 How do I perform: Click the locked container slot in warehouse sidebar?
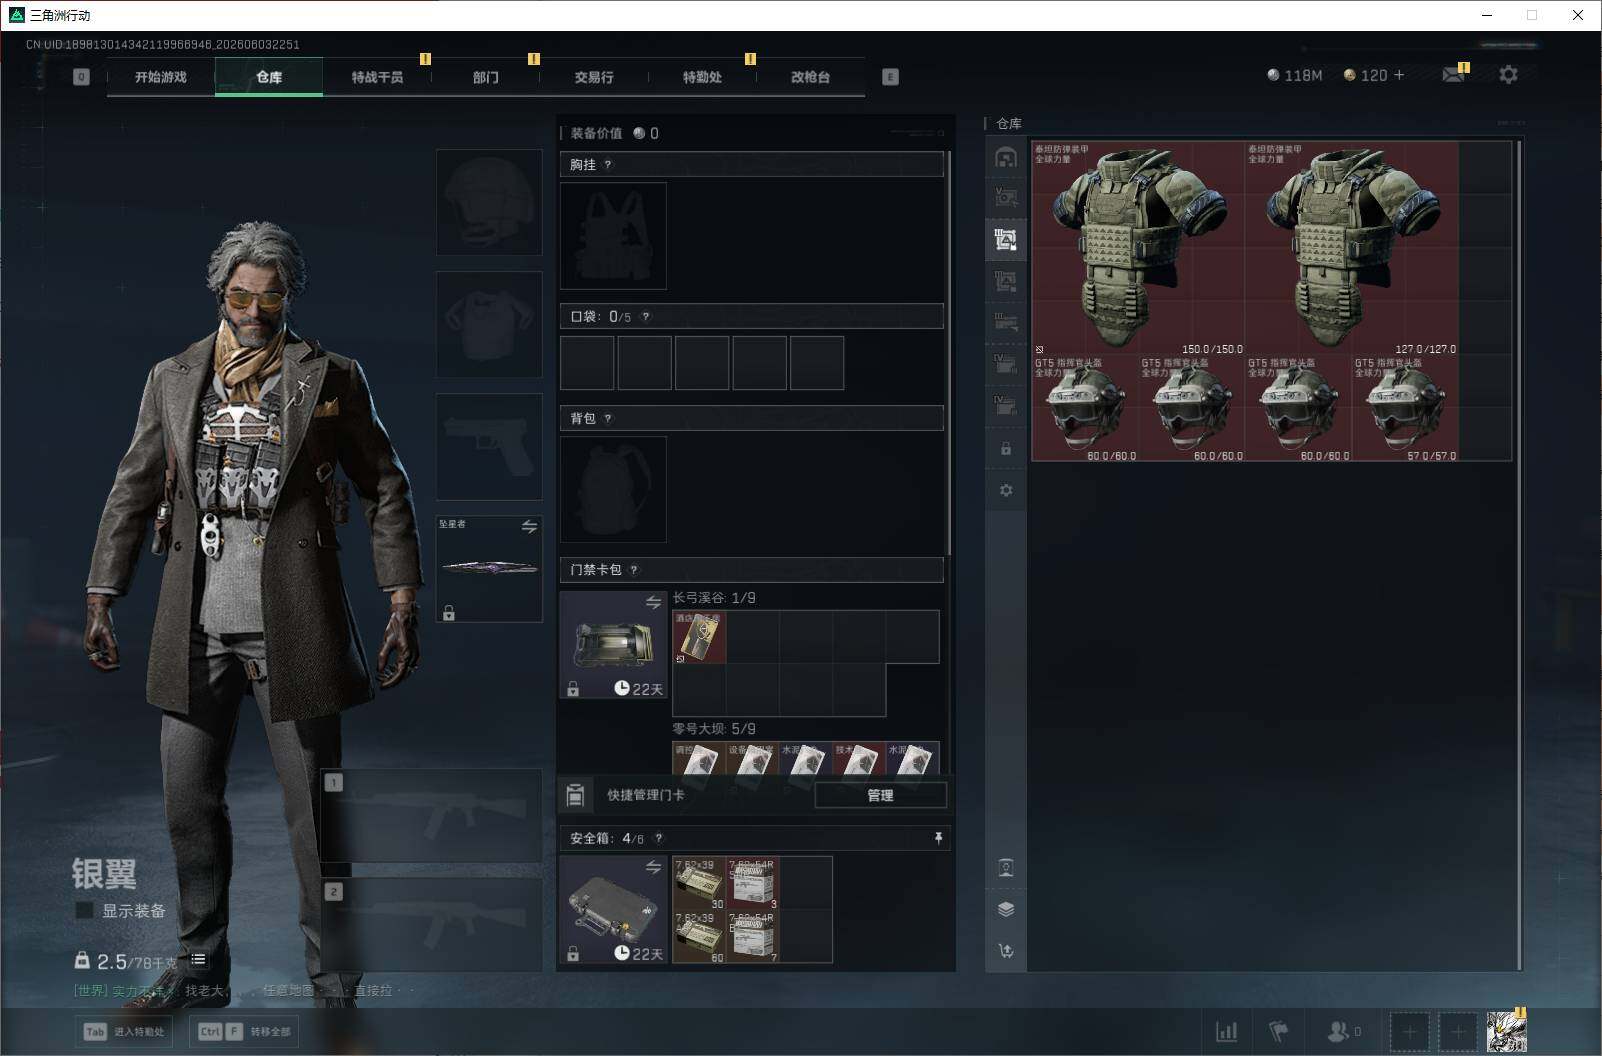(1006, 449)
